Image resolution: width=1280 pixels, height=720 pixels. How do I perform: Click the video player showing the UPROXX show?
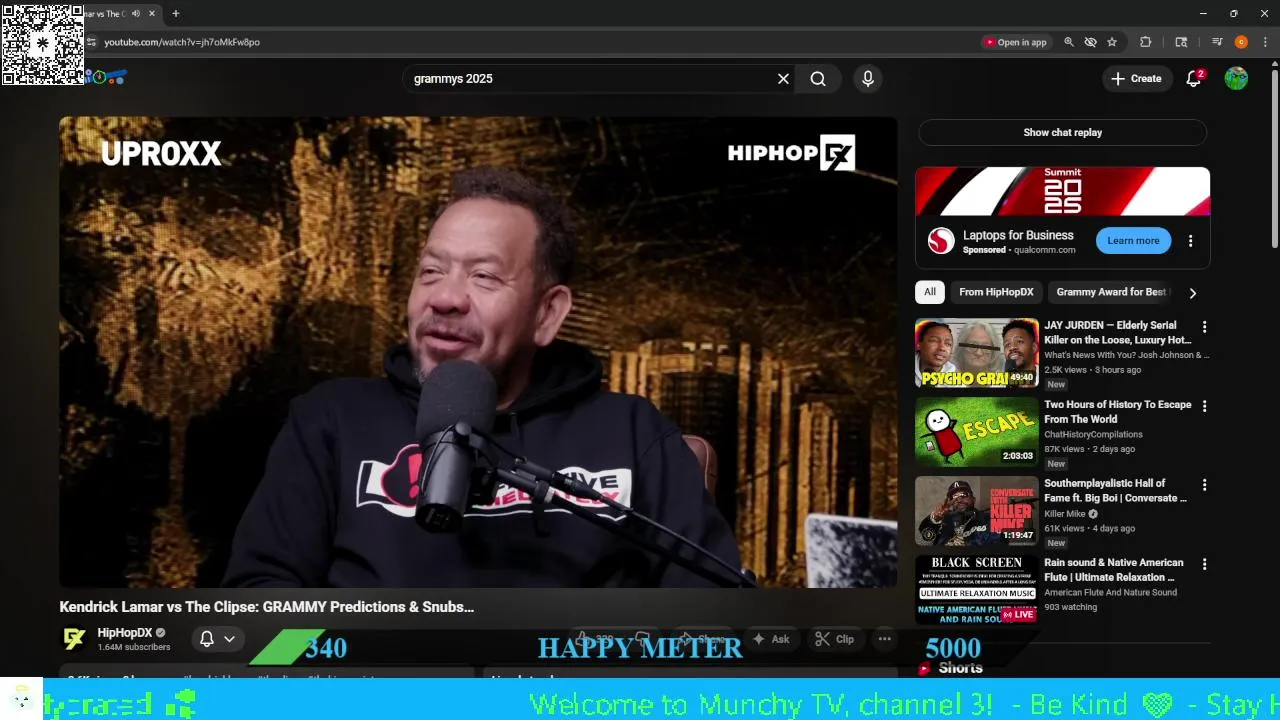point(478,352)
